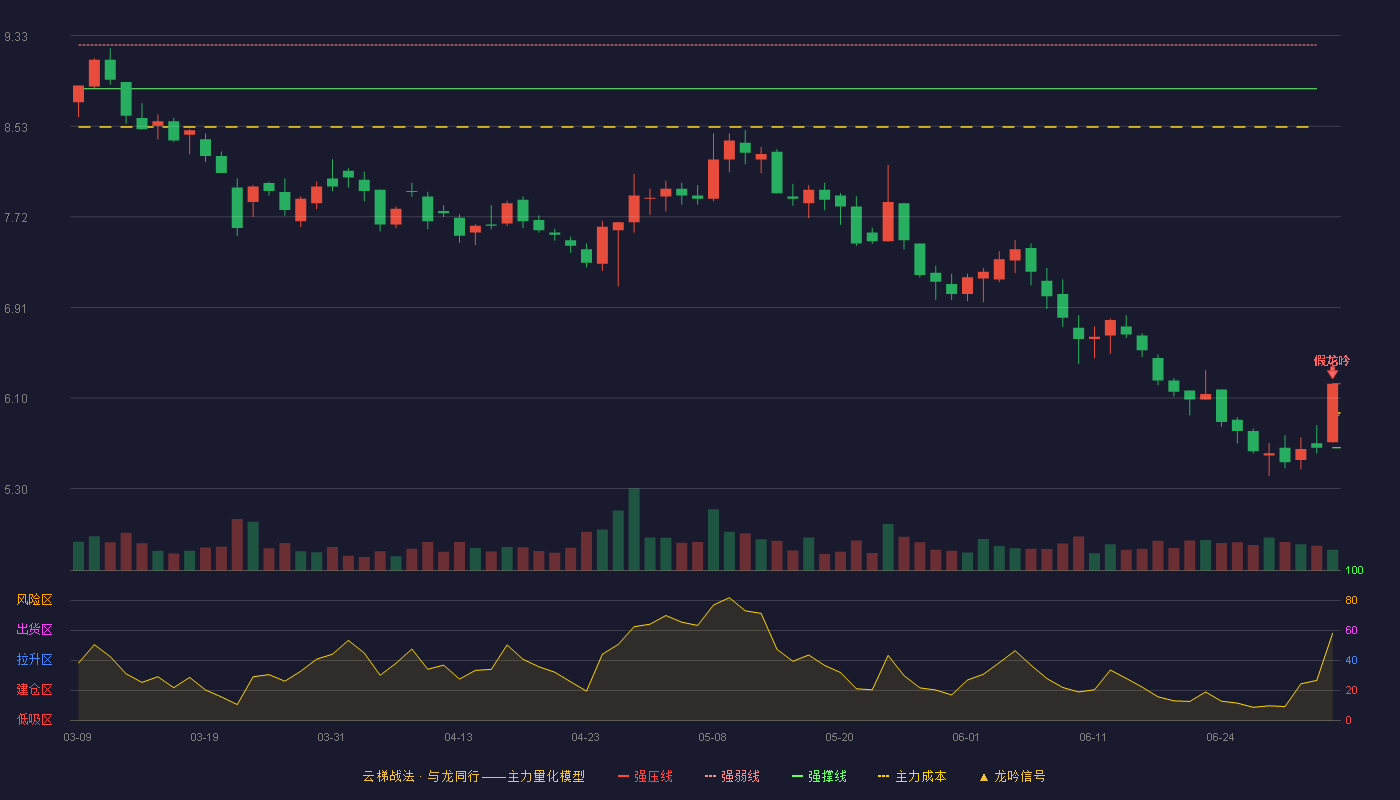Click the 03-09 date label
Screen dimensions: 1400x800
[x=78, y=737]
